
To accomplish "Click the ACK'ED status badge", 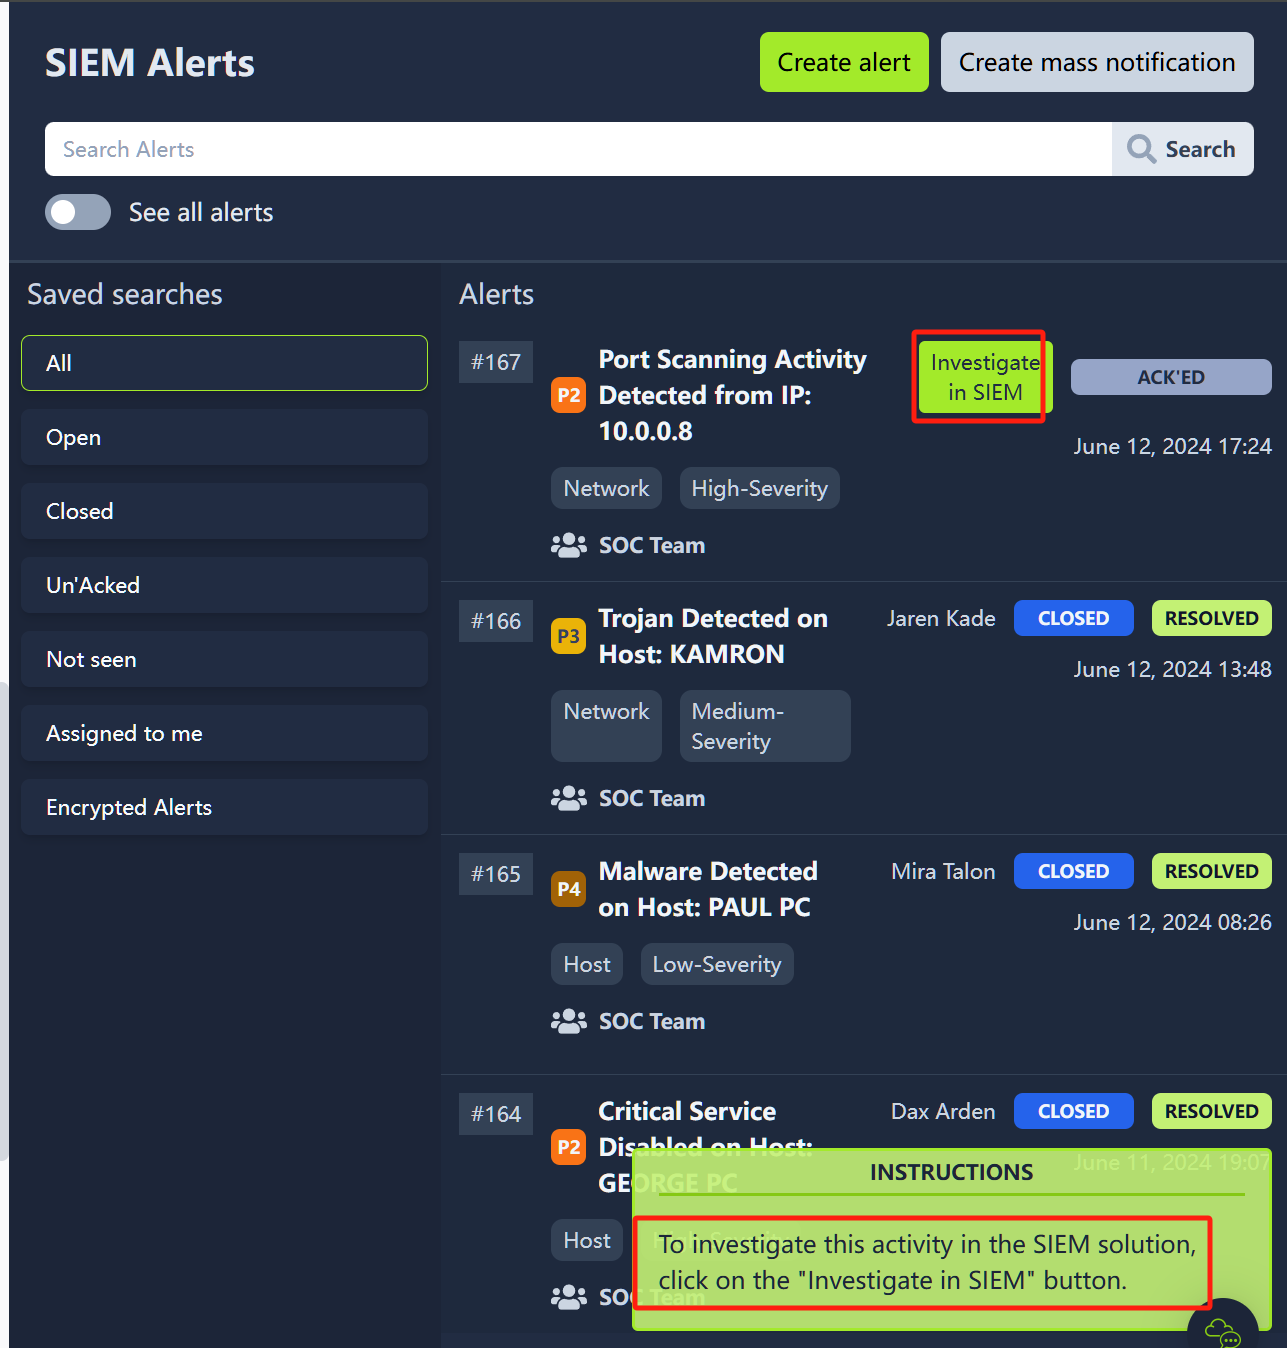I will (1171, 377).
